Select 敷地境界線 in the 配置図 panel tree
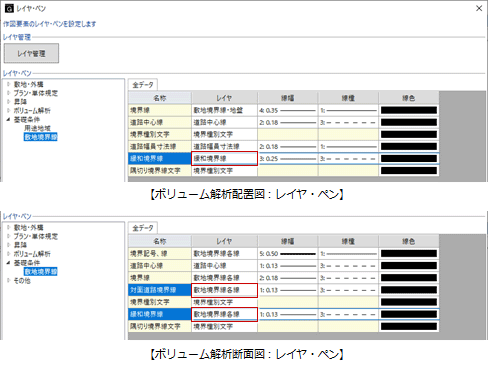This screenshot has width=488, height=369. [41, 137]
